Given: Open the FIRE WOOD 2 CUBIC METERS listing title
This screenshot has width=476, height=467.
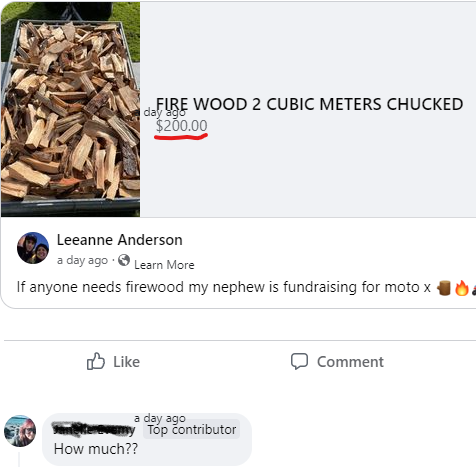Looking at the screenshot, I should tap(309, 104).
